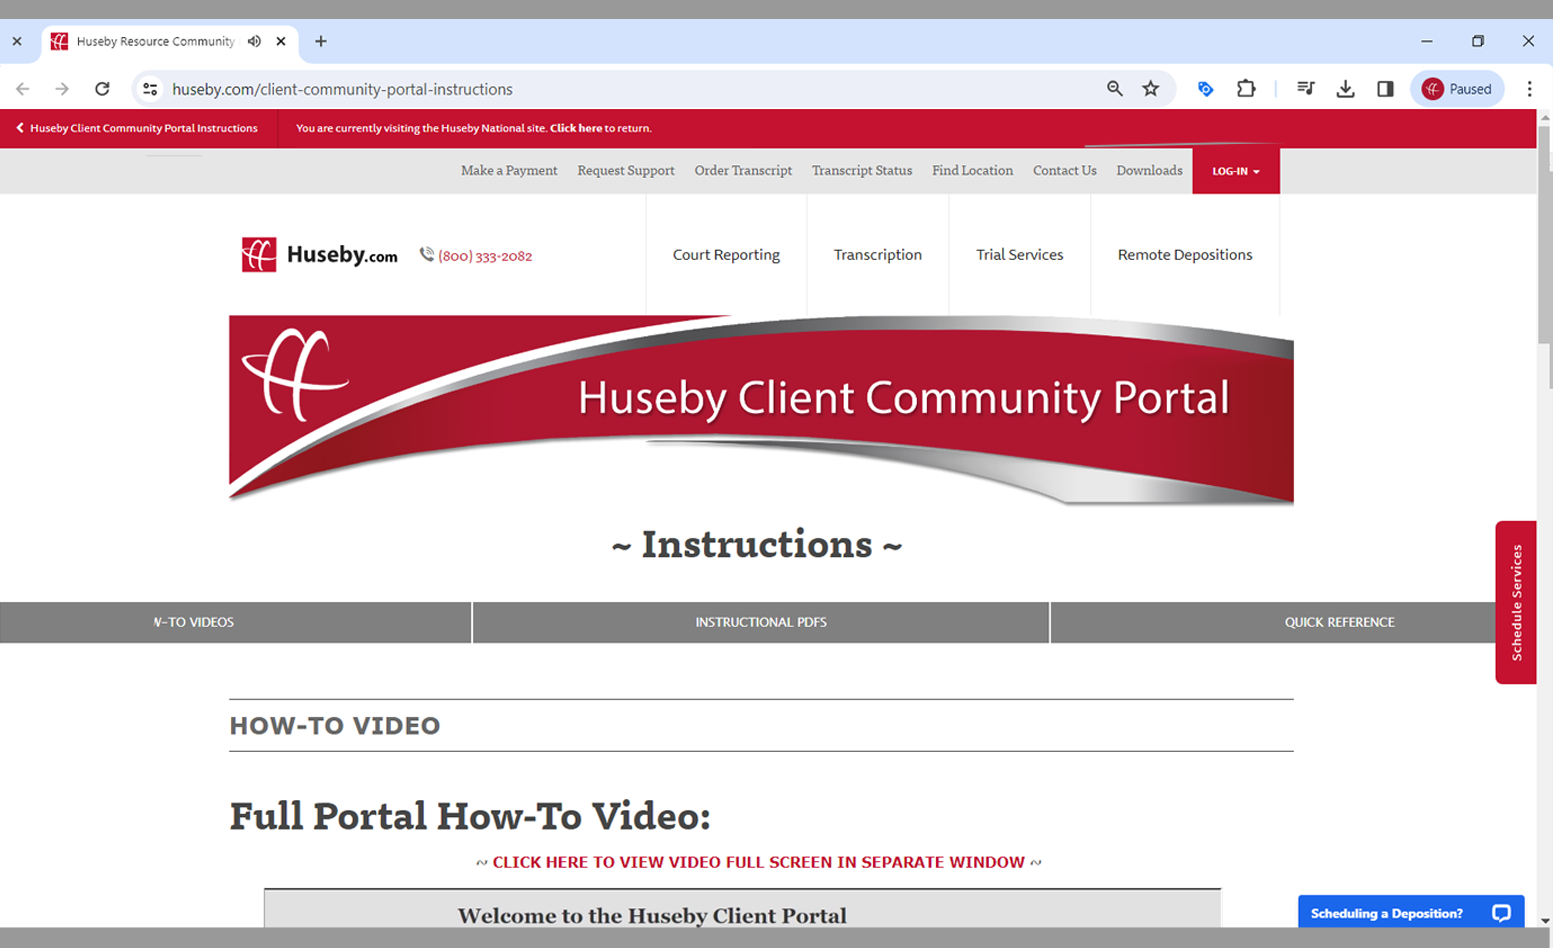Toggle the browser side panel icon
The height and width of the screenshot is (948, 1553).
pyautogui.click(x=1385, y=89)
